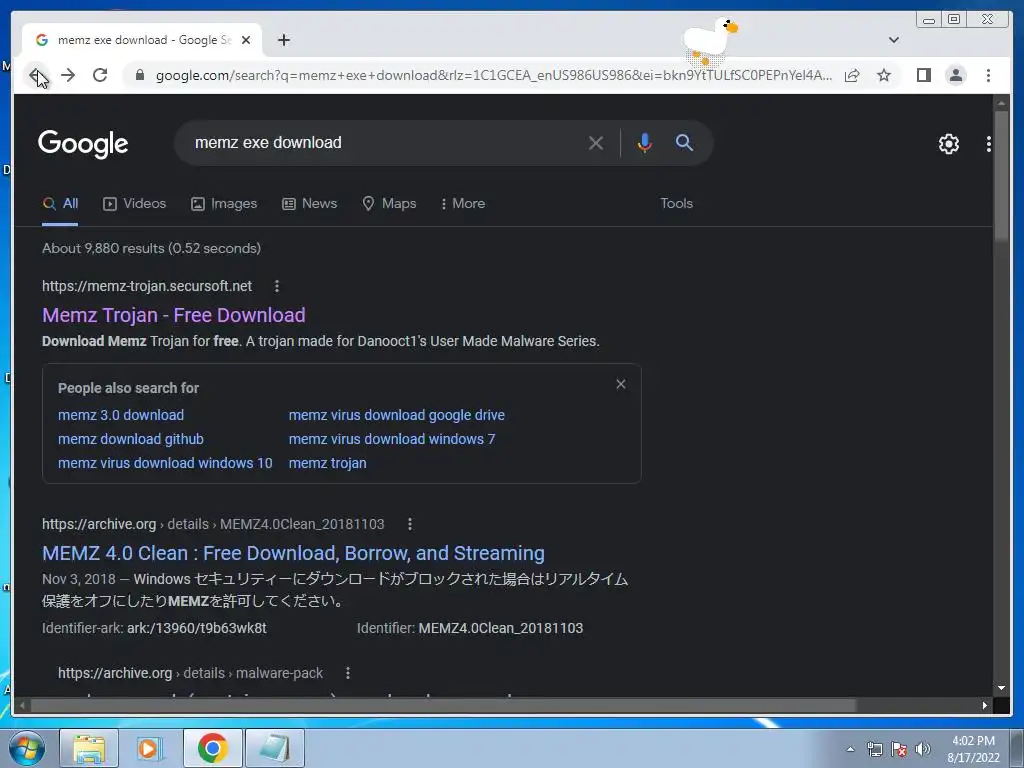Open options for MEMZ4.0Clean archive result

pyautogui.click(x=409, y=524)
